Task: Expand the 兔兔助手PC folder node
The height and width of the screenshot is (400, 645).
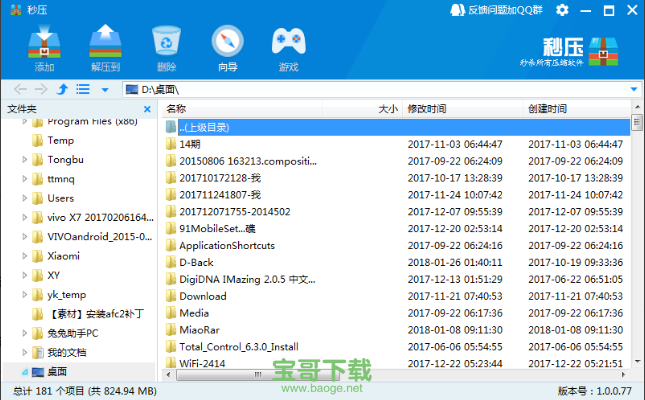Action: pos(24,333)
